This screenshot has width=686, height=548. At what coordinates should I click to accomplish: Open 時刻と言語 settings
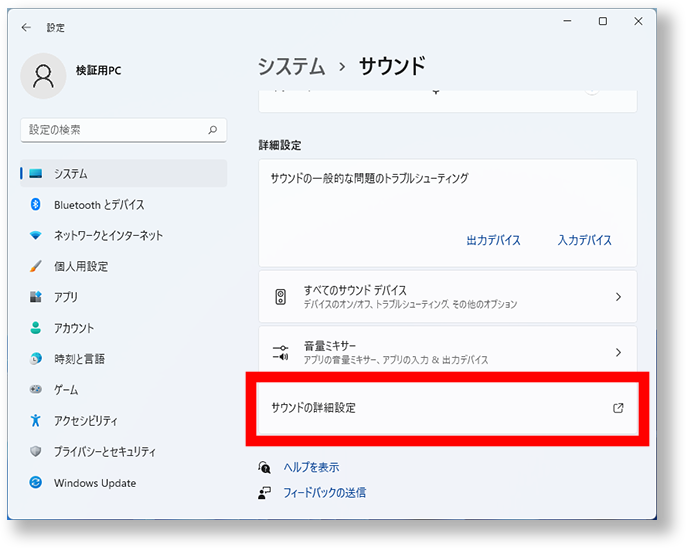pos(124,359)
